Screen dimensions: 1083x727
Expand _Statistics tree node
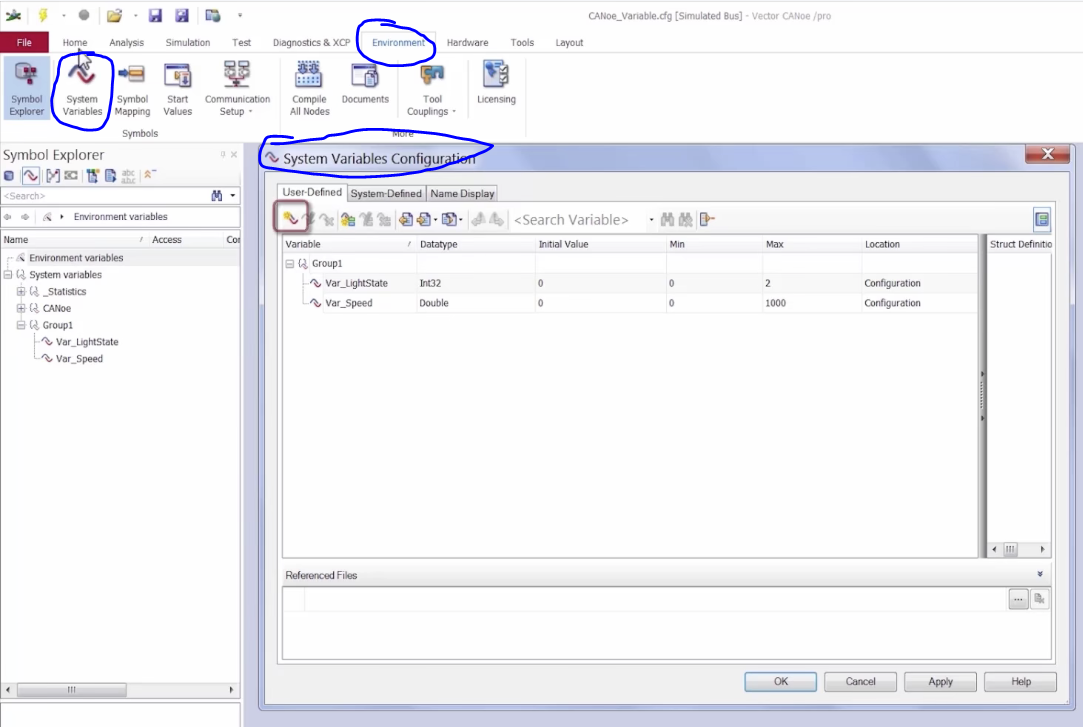click(x=21, y=291)
